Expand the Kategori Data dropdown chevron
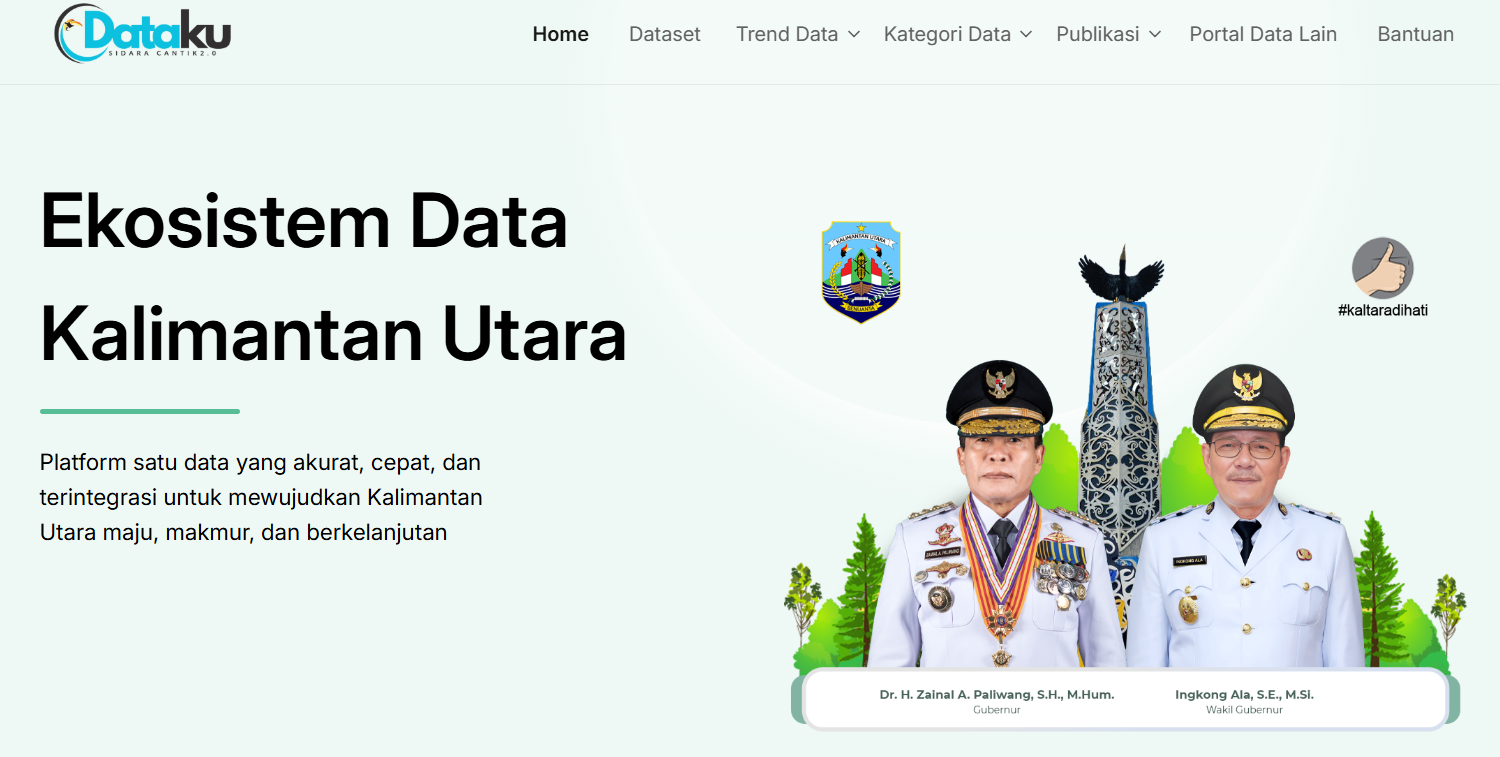Screen dimensions: 1500x757 (1026, 34)
